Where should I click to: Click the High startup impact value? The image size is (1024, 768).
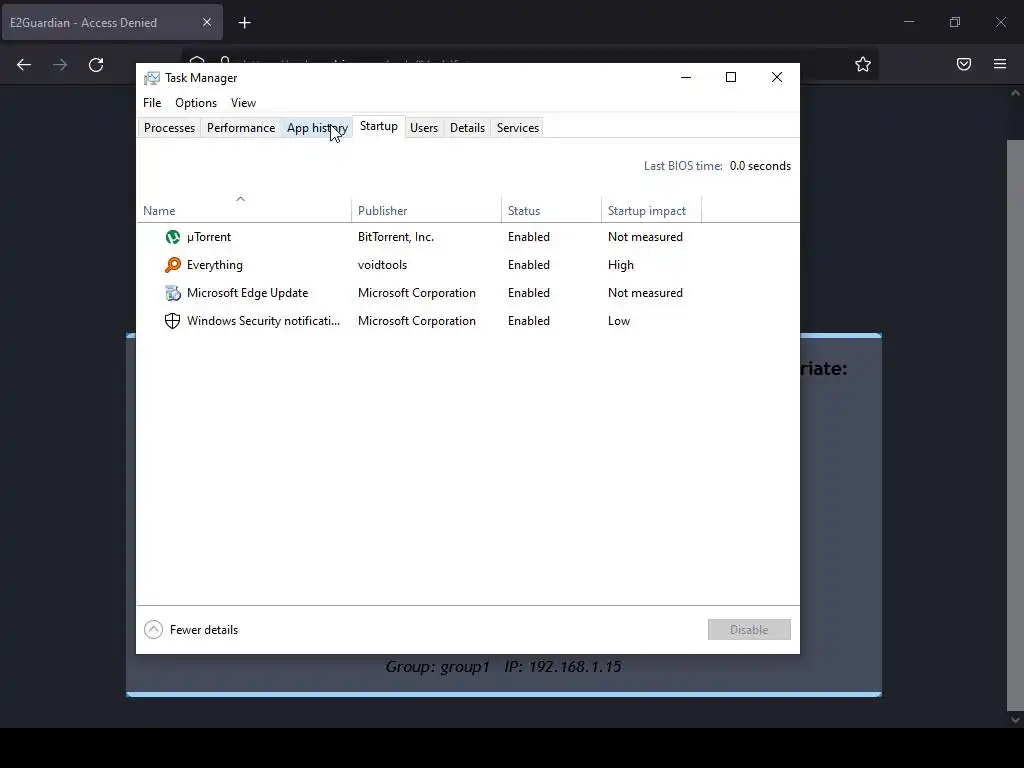pos(621,265)
